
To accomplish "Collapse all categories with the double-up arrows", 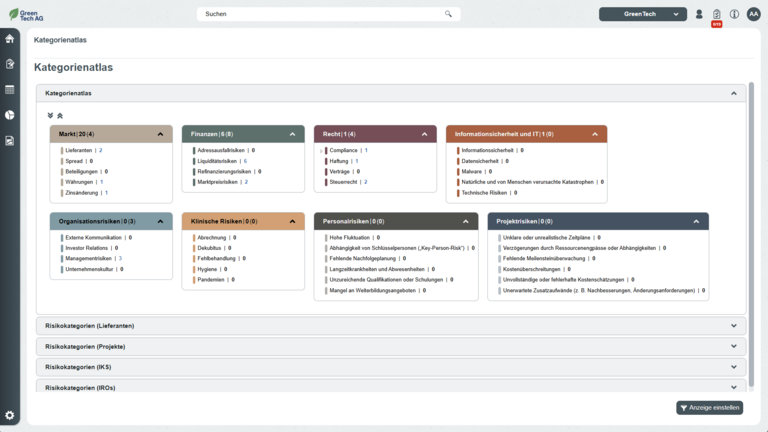I will 59,115.
